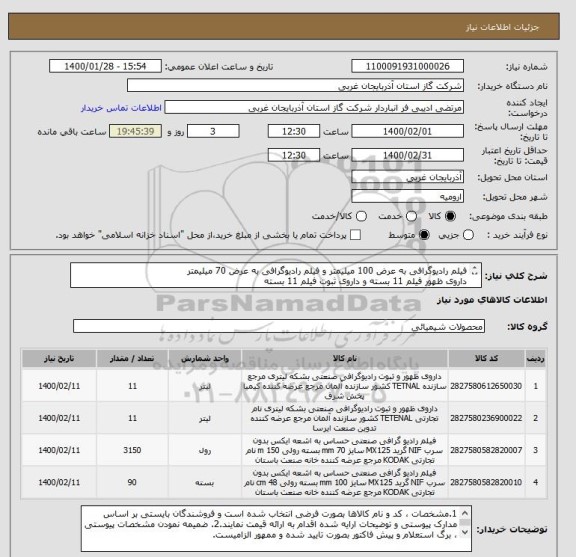Click the واحد شمارش column header

tap(205, 359)
